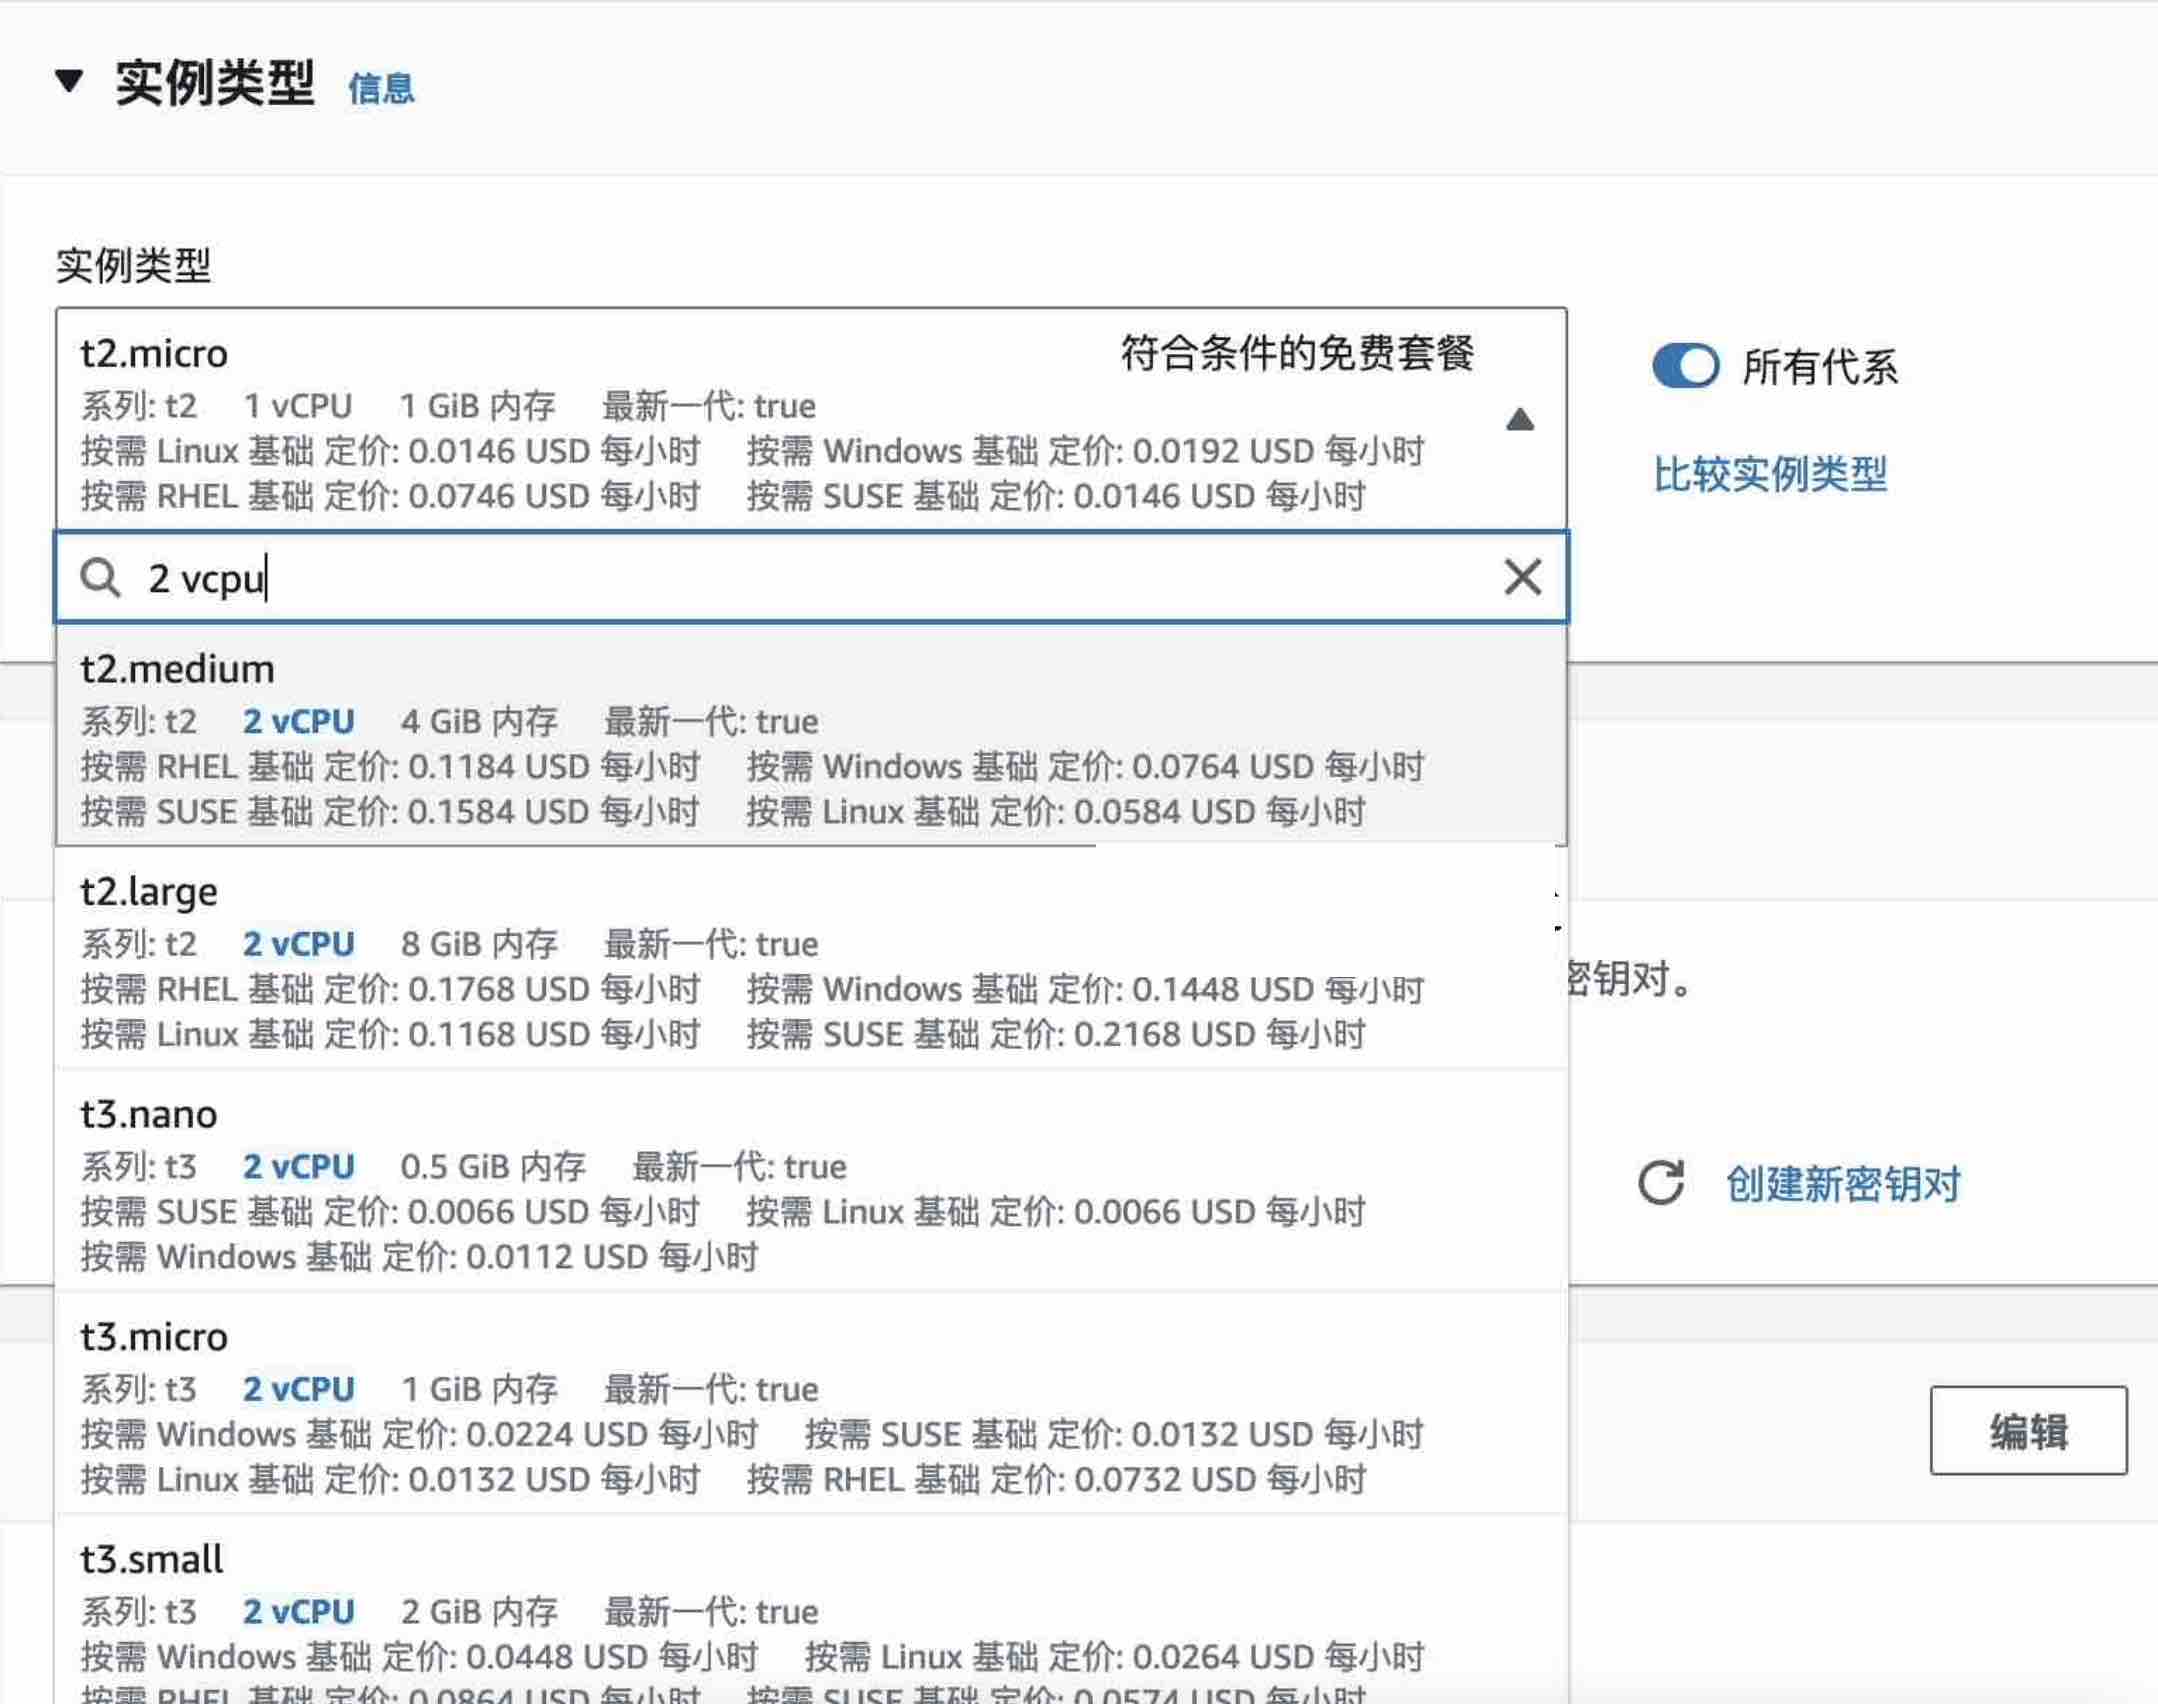Collapse the instance type dropdown arrow
The image size is (2158, 1704).
pos(1520,419)
